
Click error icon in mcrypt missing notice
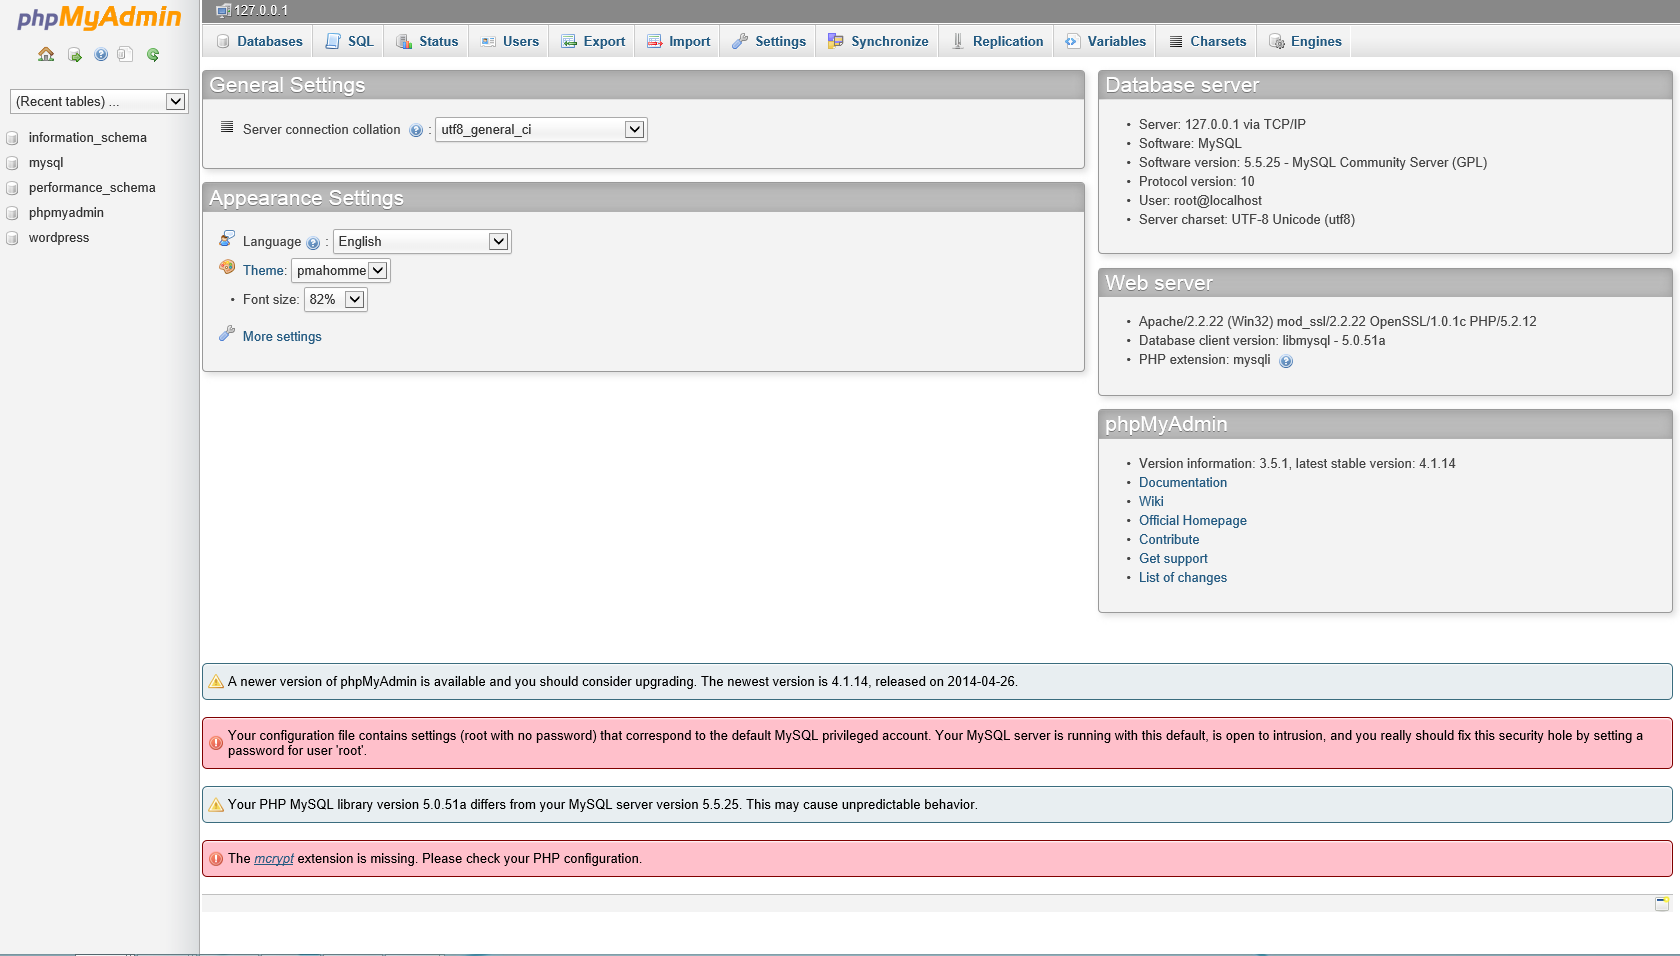coord(216,858)
